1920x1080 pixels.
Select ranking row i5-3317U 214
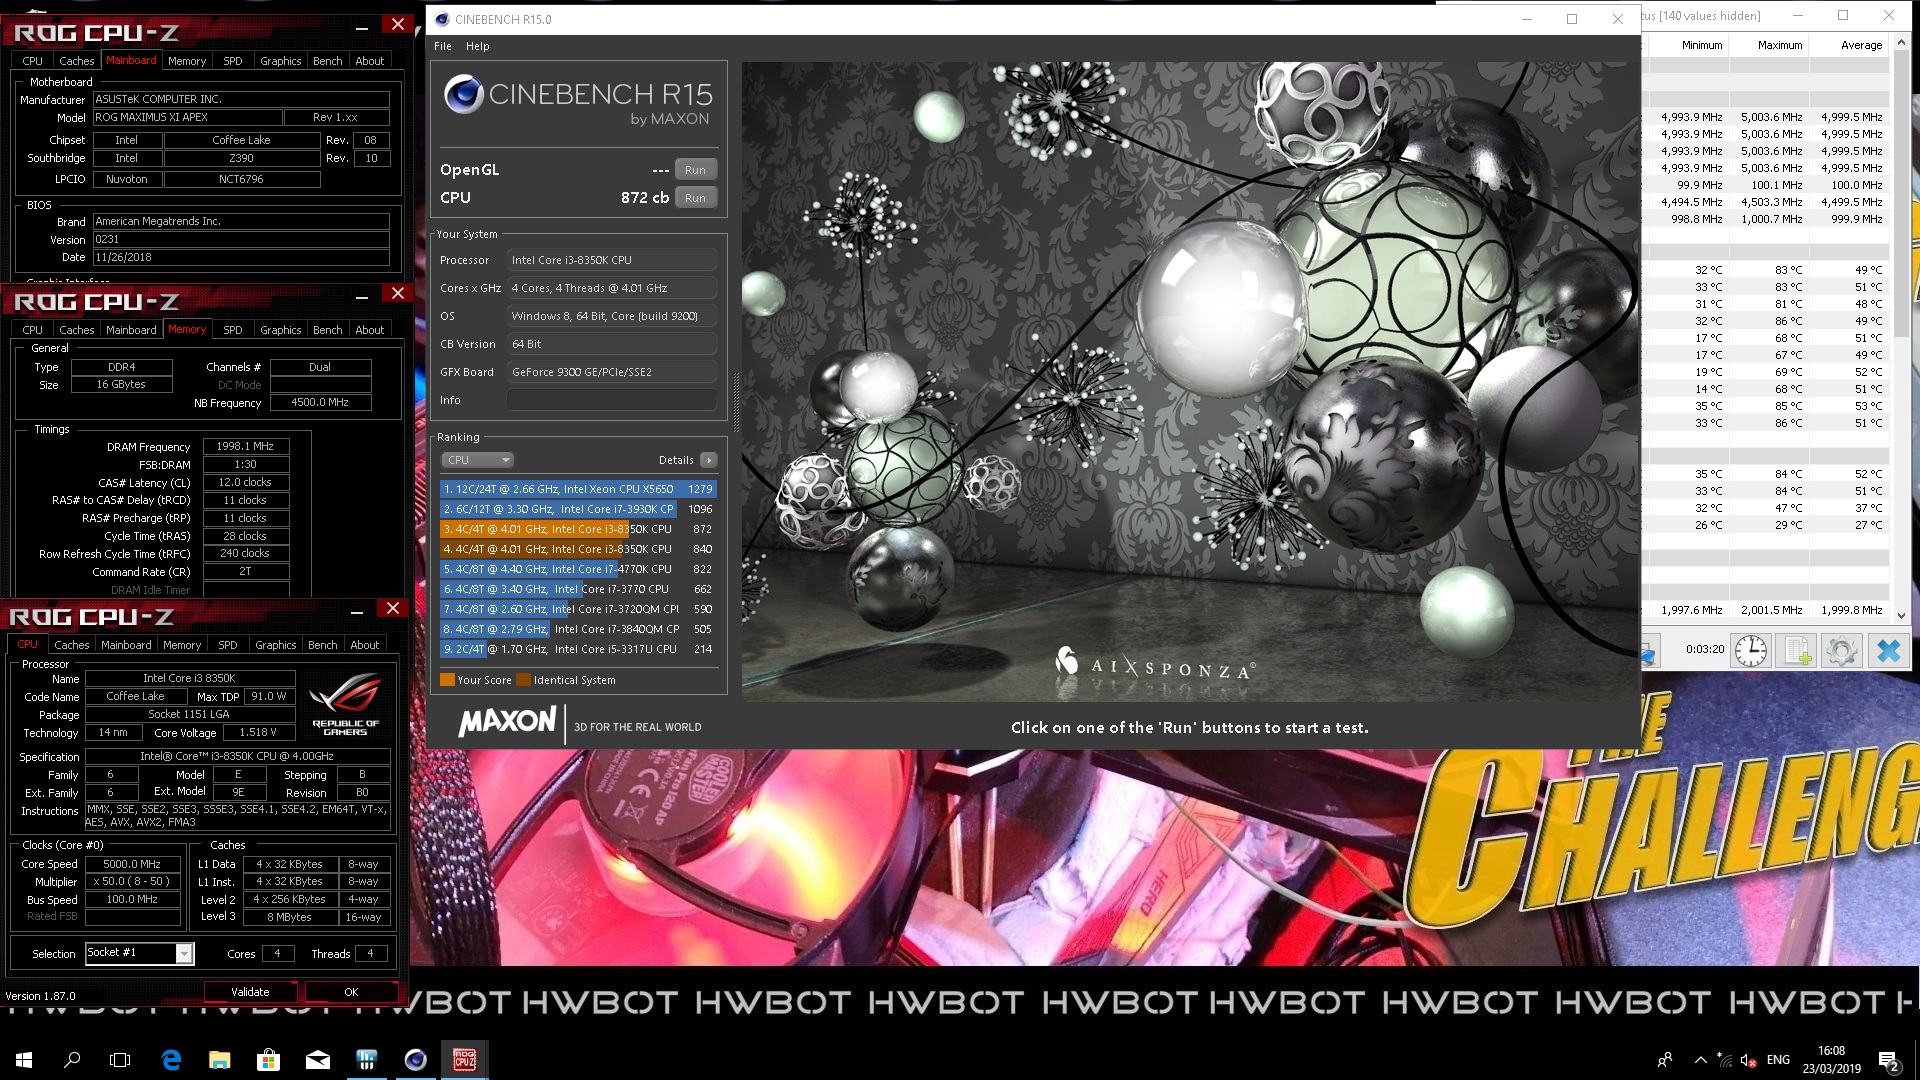[578, 649]
